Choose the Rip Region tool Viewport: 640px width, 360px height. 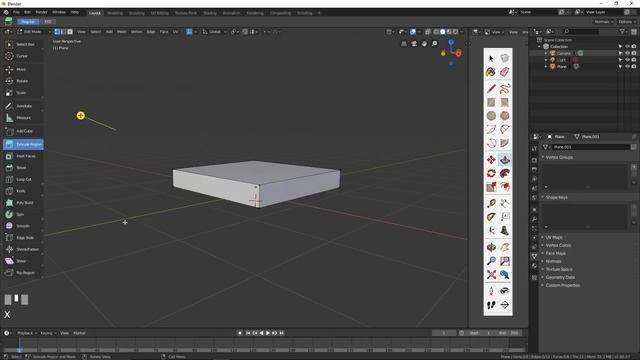pos(23,273)
